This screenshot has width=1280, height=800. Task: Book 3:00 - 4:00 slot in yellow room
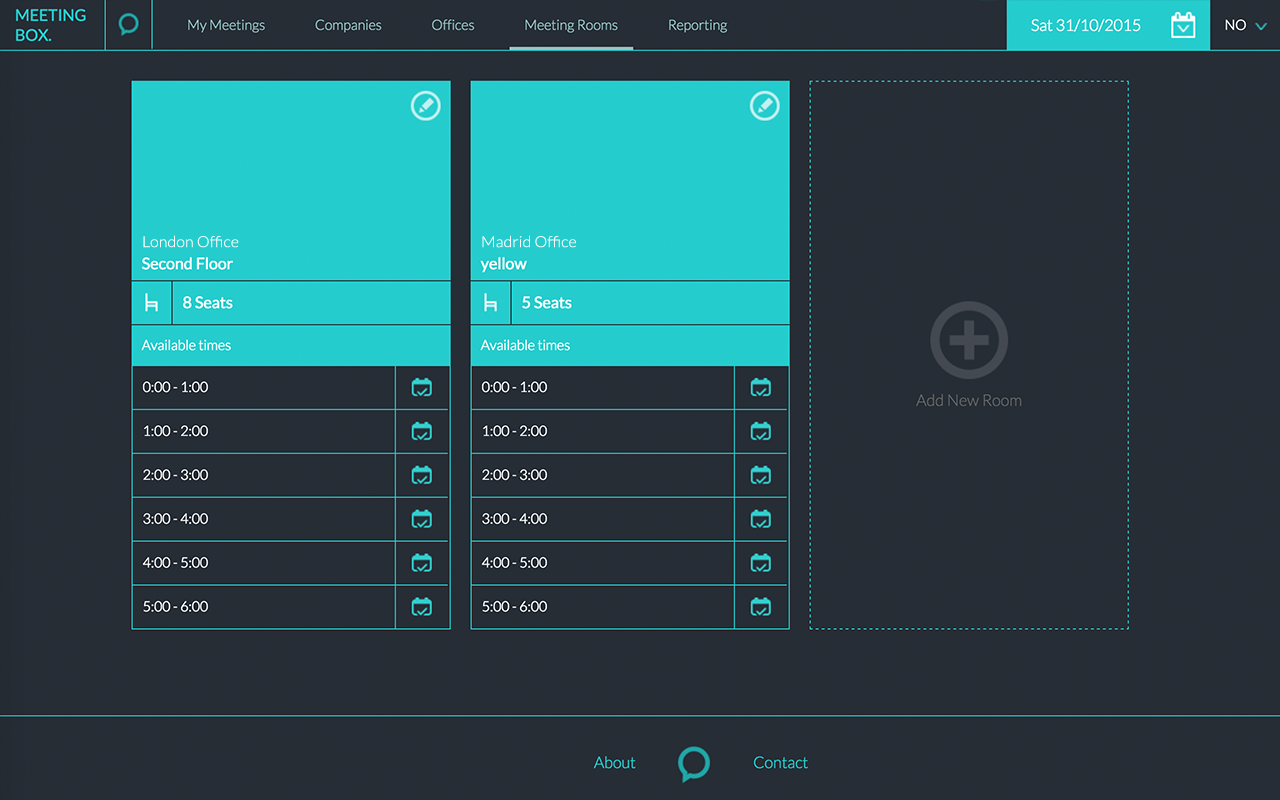761,519
